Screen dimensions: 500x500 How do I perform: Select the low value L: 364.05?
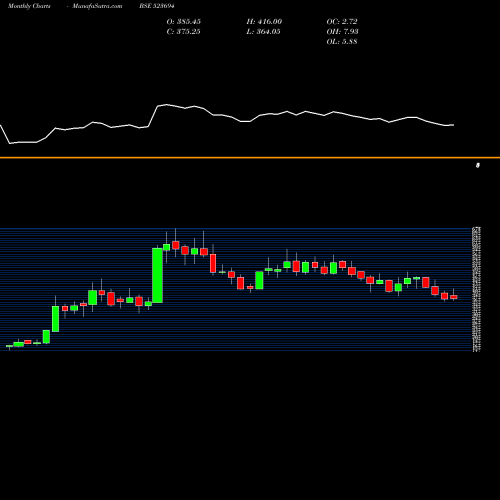[x=263, y=32]
